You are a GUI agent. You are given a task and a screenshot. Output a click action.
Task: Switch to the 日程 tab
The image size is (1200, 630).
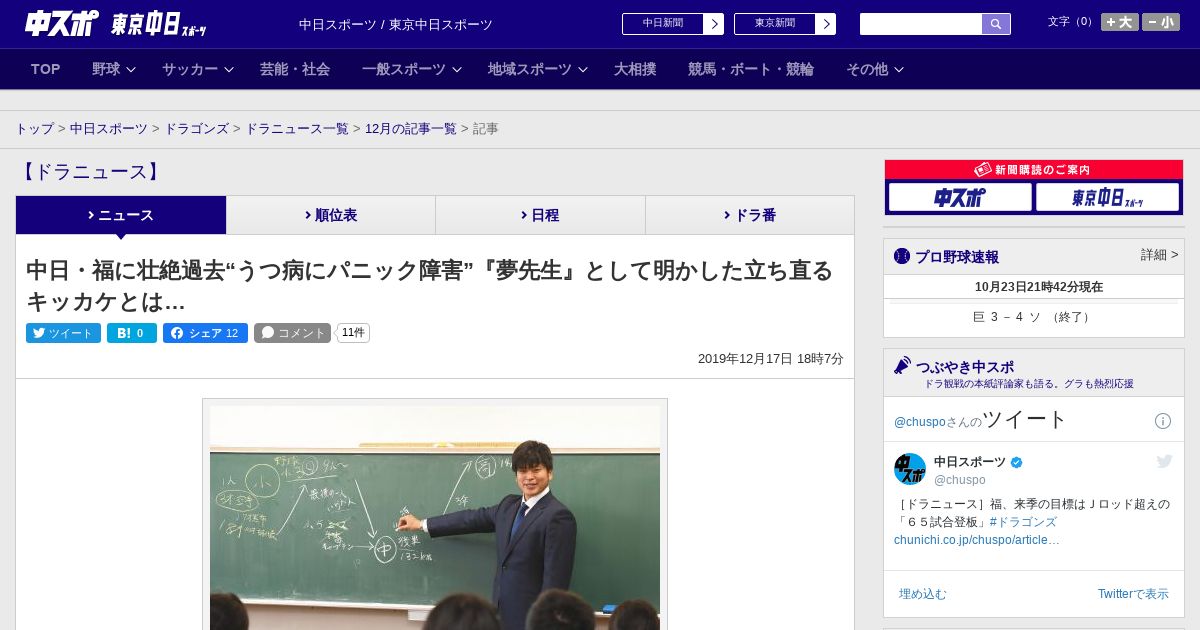[x=540, y=215]
